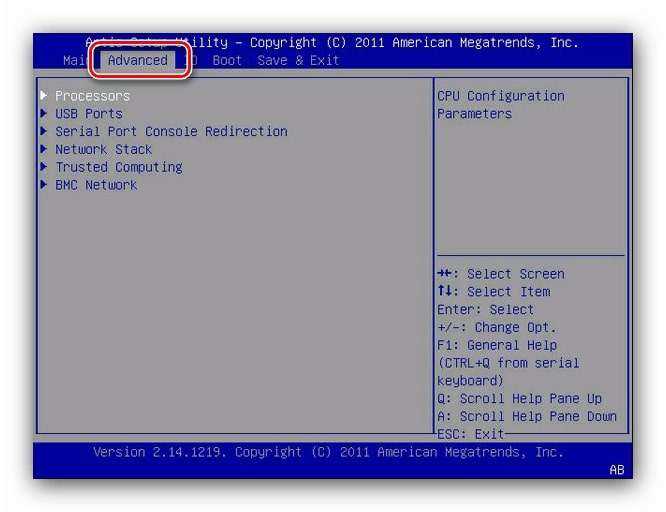666x512 pixels.
Task: Click the 'Parameters' help text line
Action: point(474,114)
